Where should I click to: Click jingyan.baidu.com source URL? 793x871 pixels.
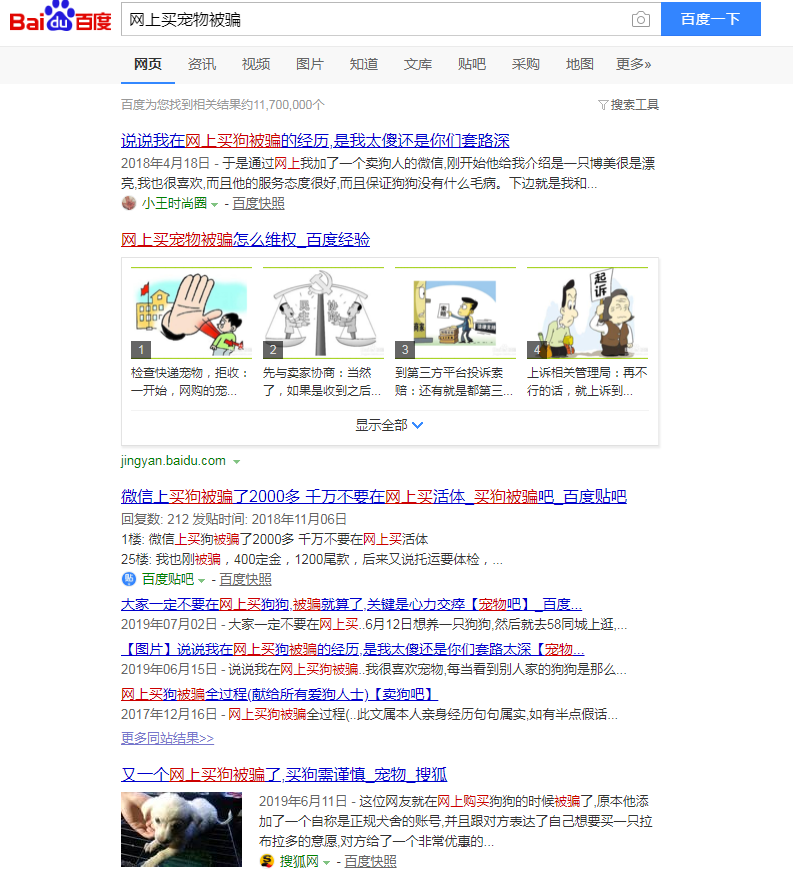173,460
